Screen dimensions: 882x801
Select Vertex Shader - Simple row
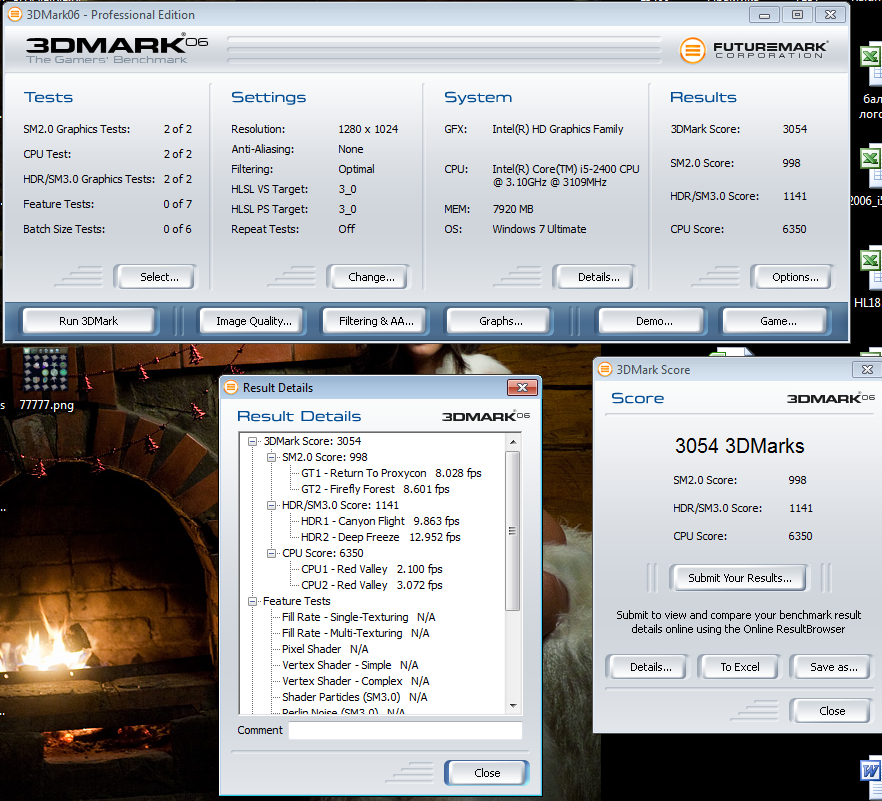coord(350,665)
